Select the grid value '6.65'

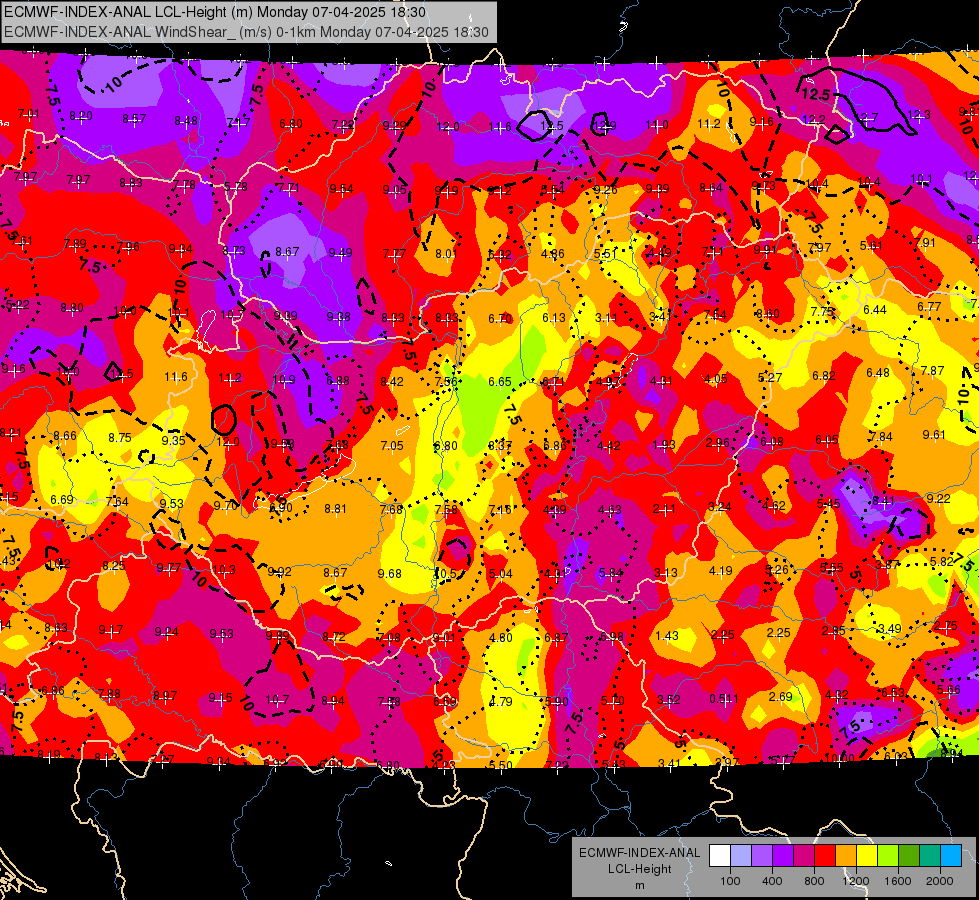point(499,381)
